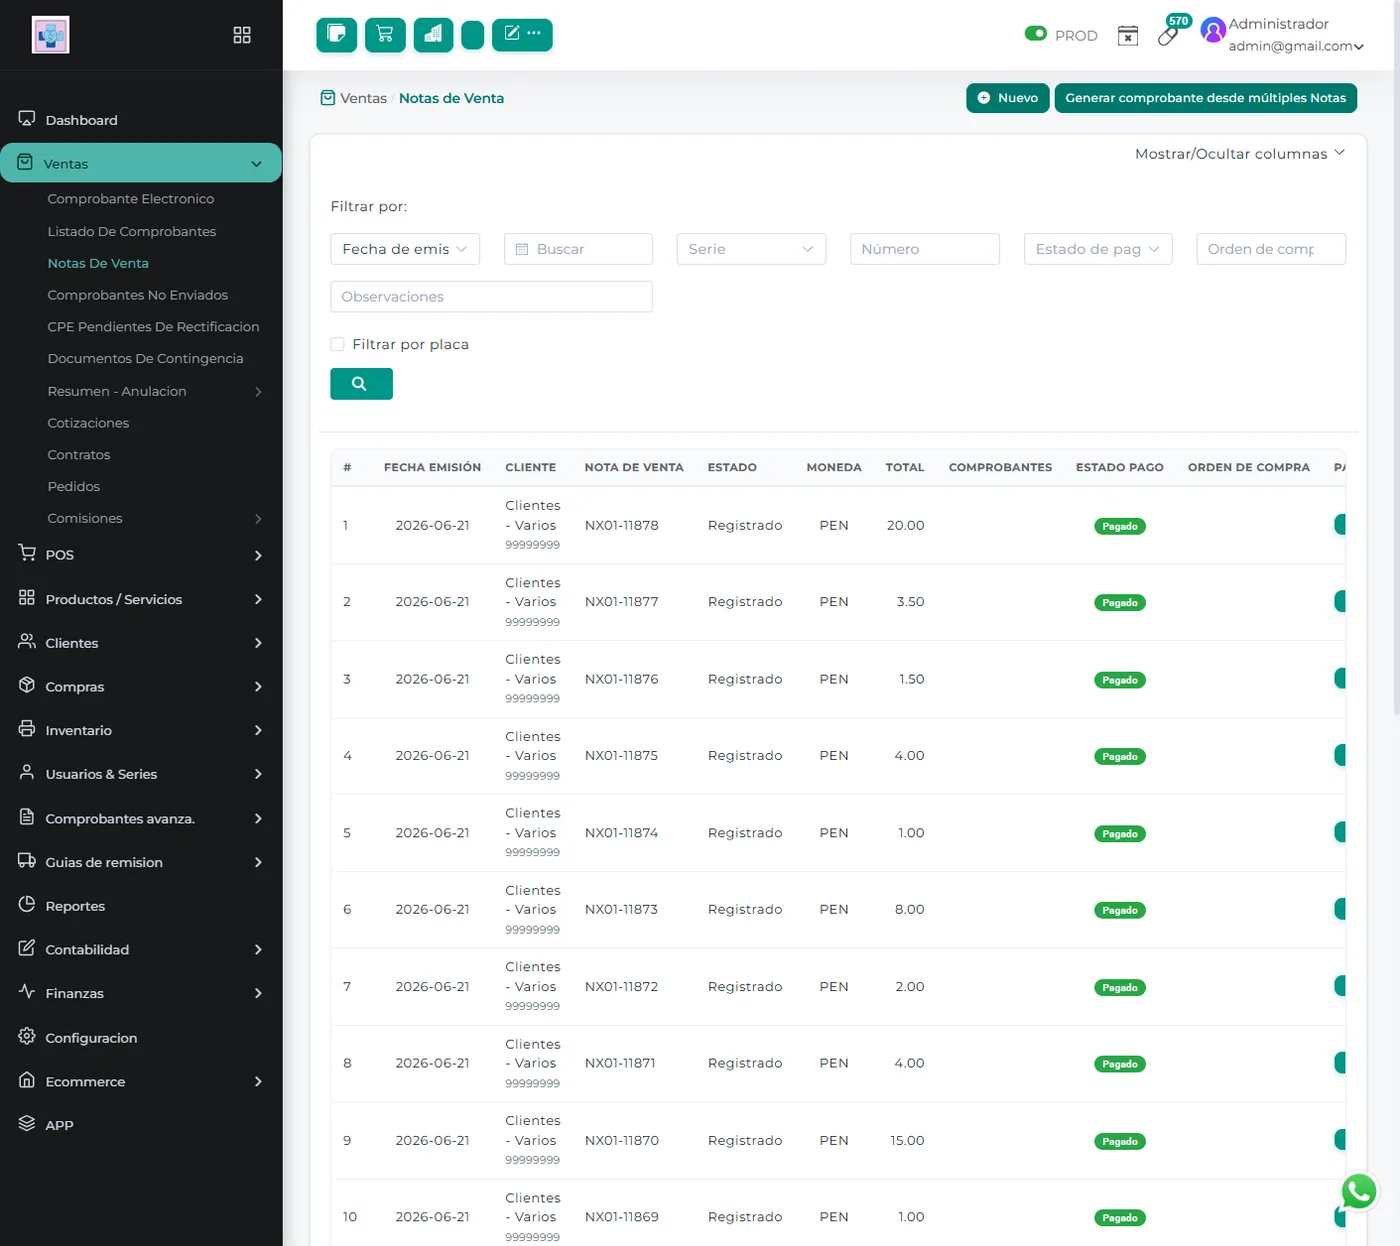Screen dimensions: 1400x1246
Task: Open the Serie dropdown filter
Action: (751, 249)
